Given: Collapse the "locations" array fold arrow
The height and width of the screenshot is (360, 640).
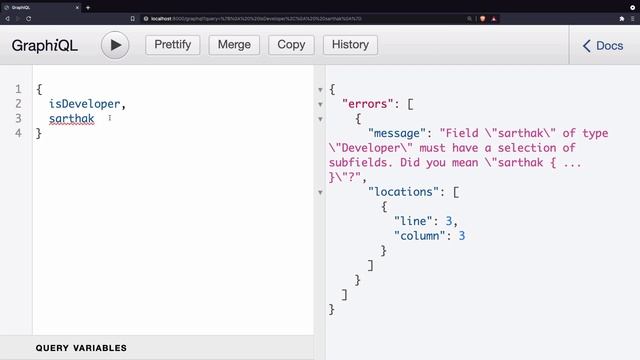Looking at the screenshot, I should [x=320, y=192].
